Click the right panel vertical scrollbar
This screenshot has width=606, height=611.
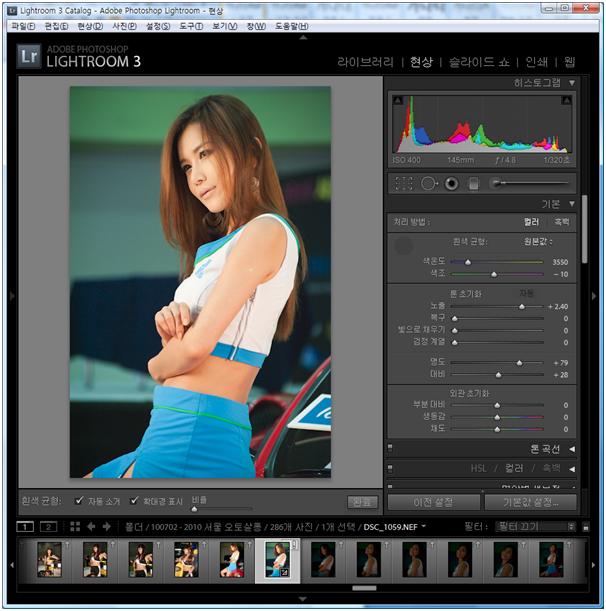[584, 230]
